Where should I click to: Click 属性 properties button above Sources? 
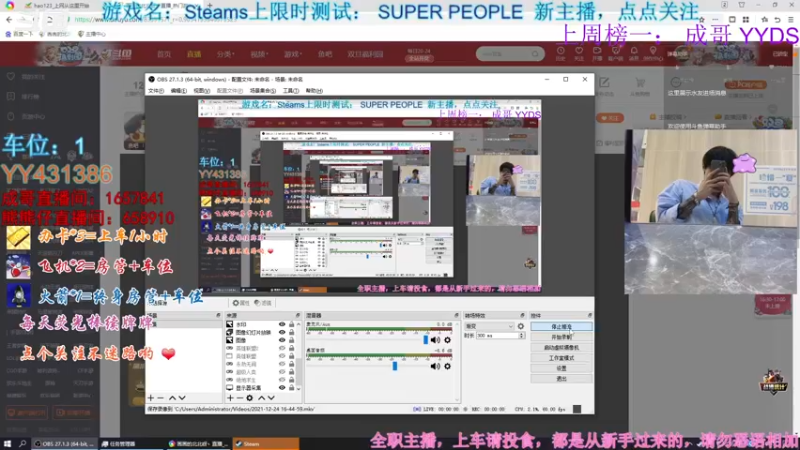pos(241,303)
